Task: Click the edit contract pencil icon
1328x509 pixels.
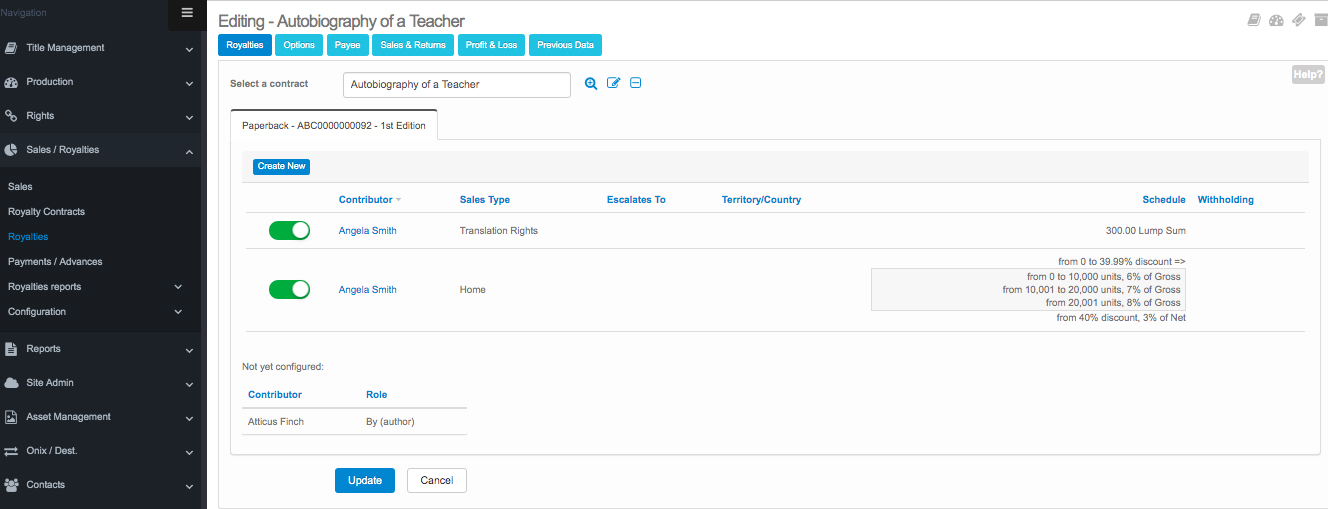Action: tap(613, 84)
